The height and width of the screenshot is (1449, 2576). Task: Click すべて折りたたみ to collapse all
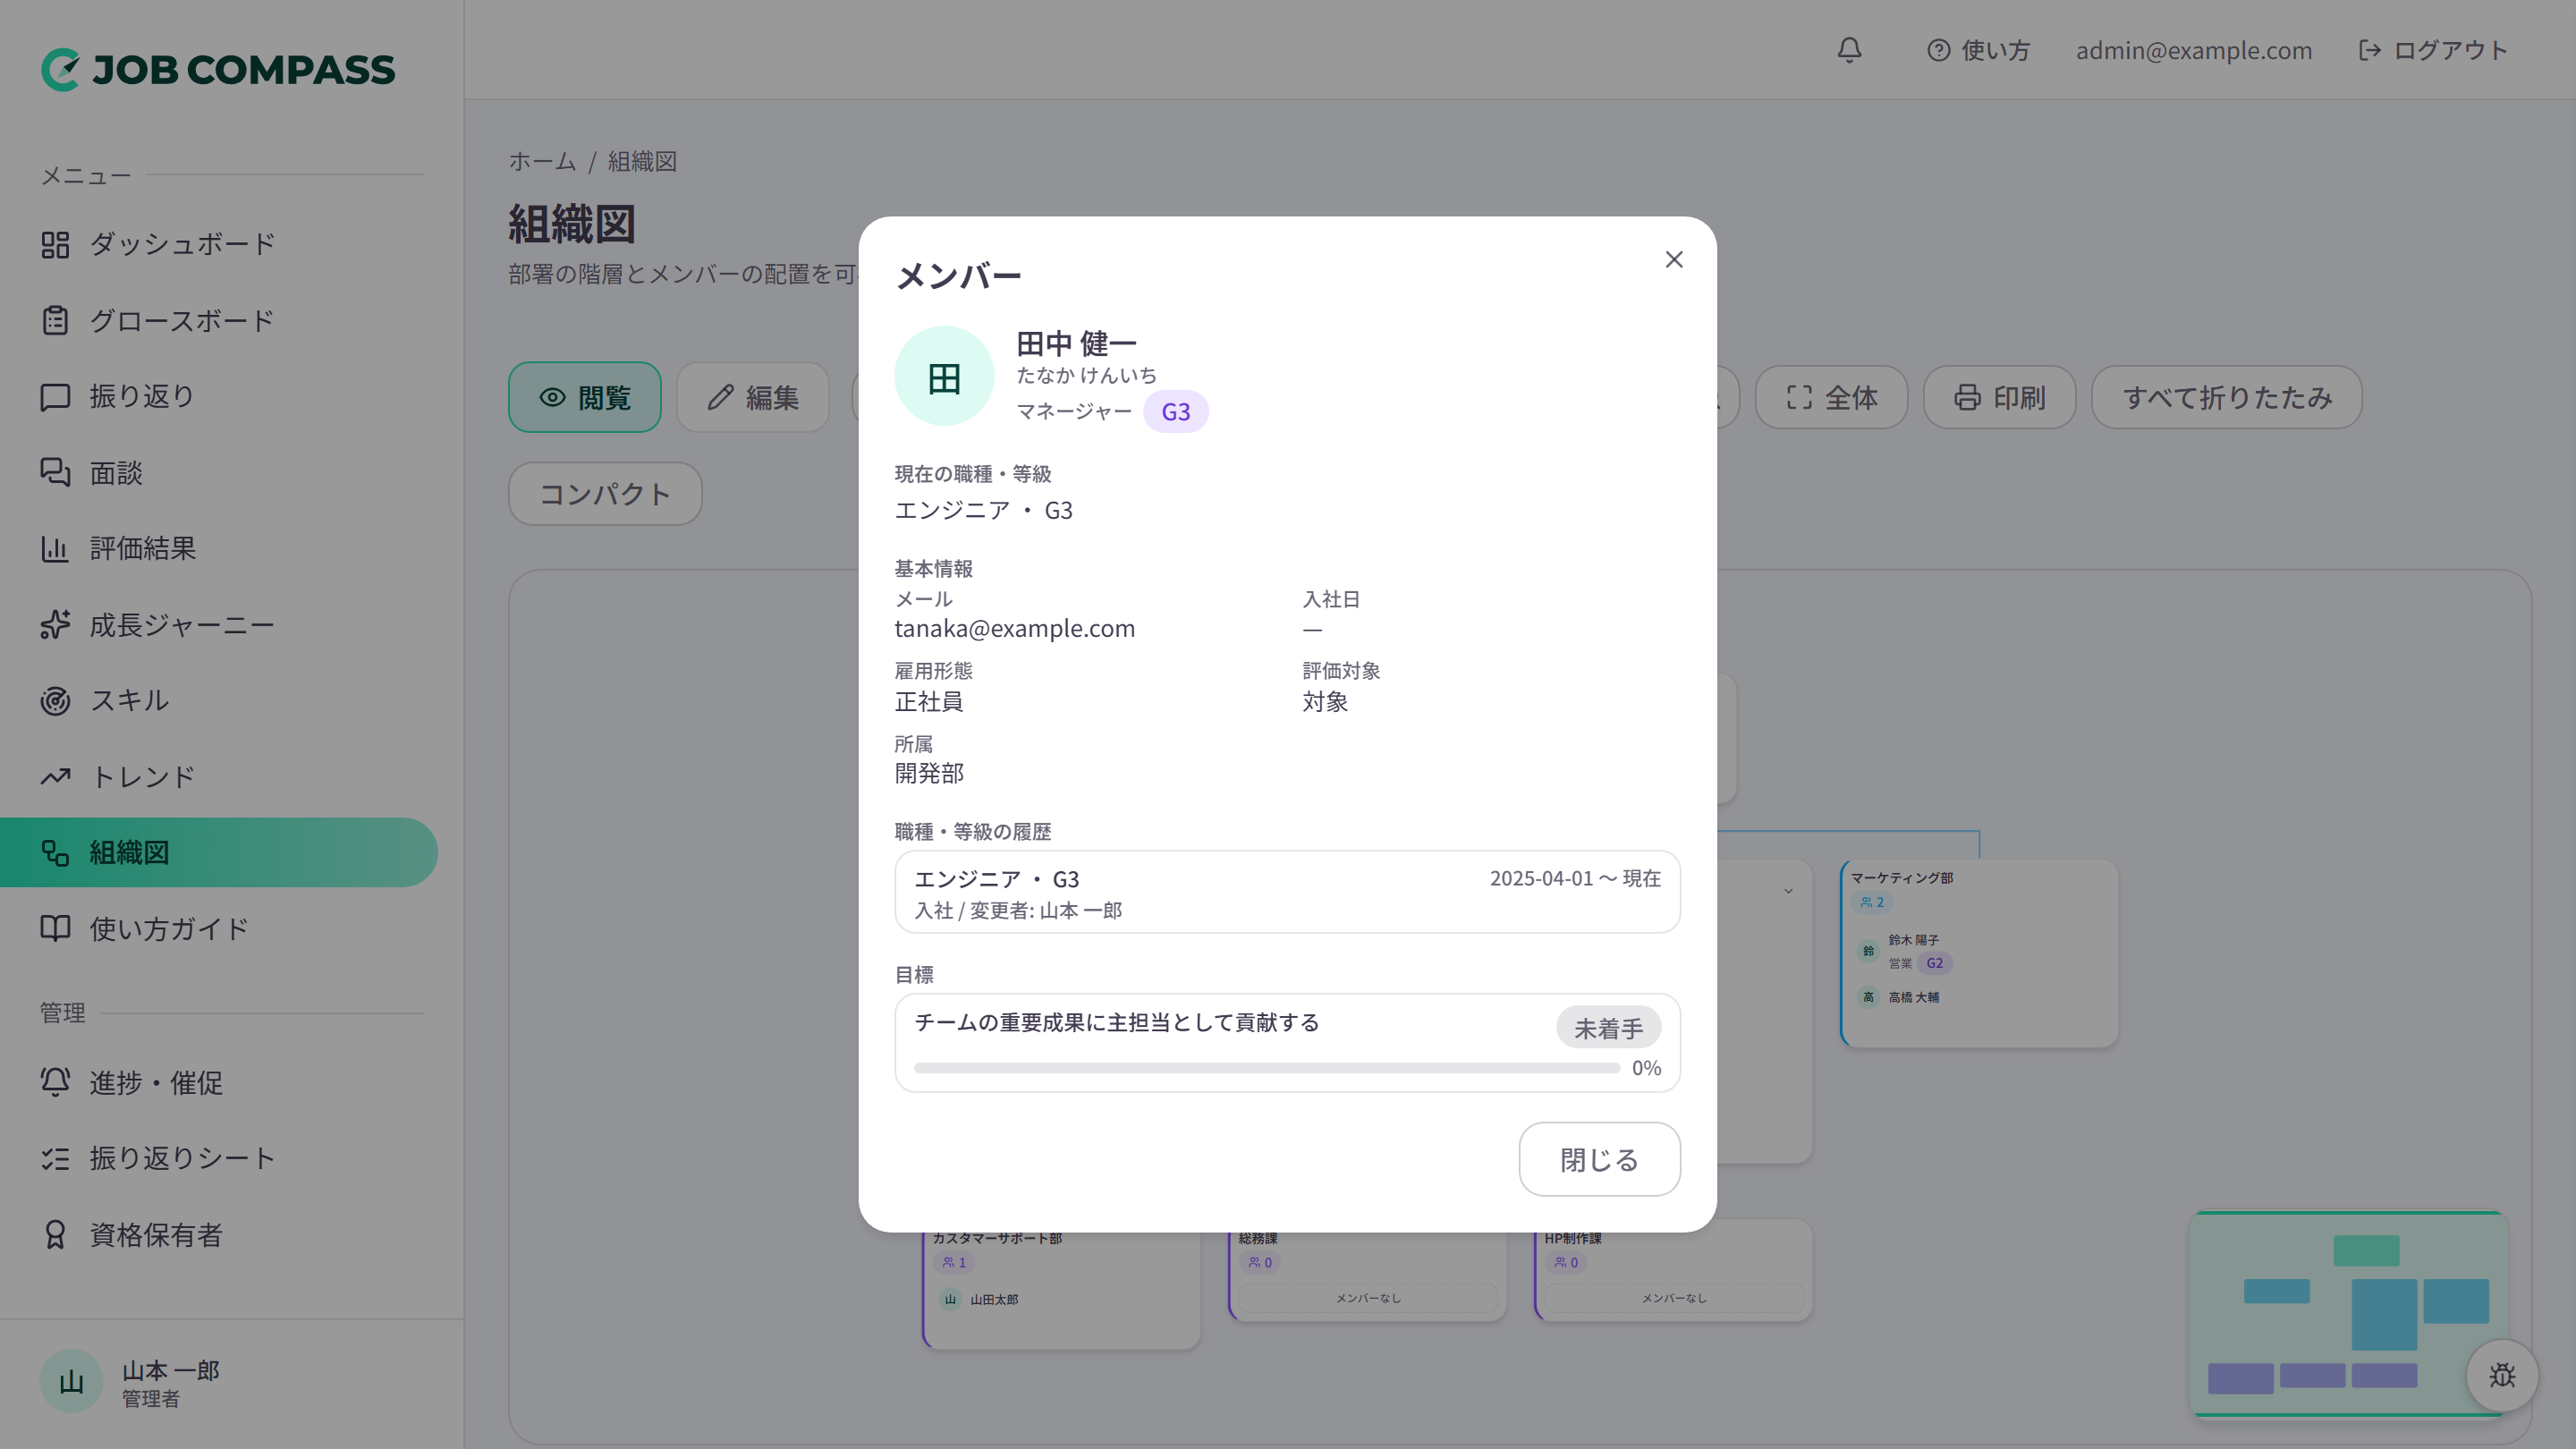point(2226,397)
